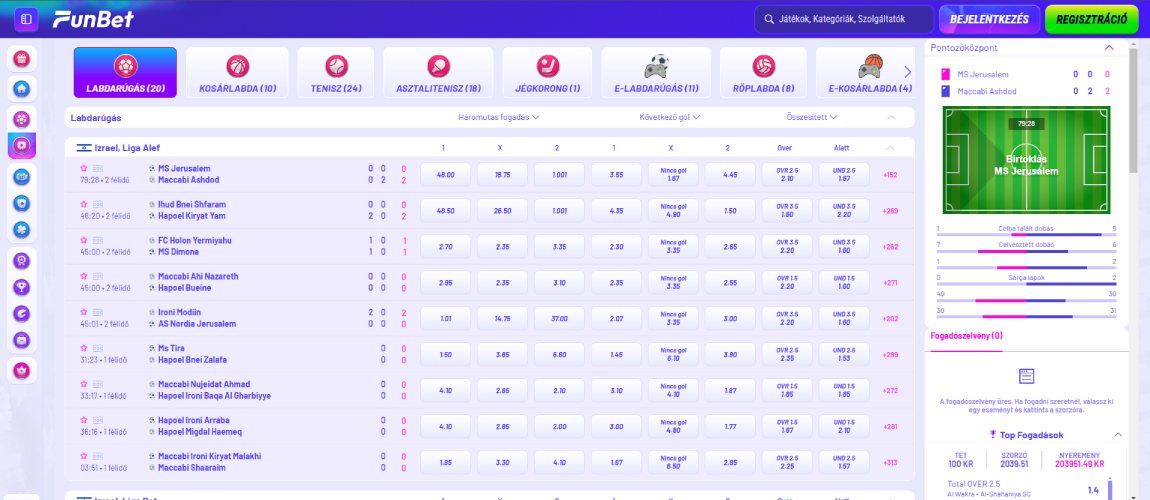Pick 2.35 draw odds for FC Holon Yermiyahu
1150x500 pixels.
502,247
